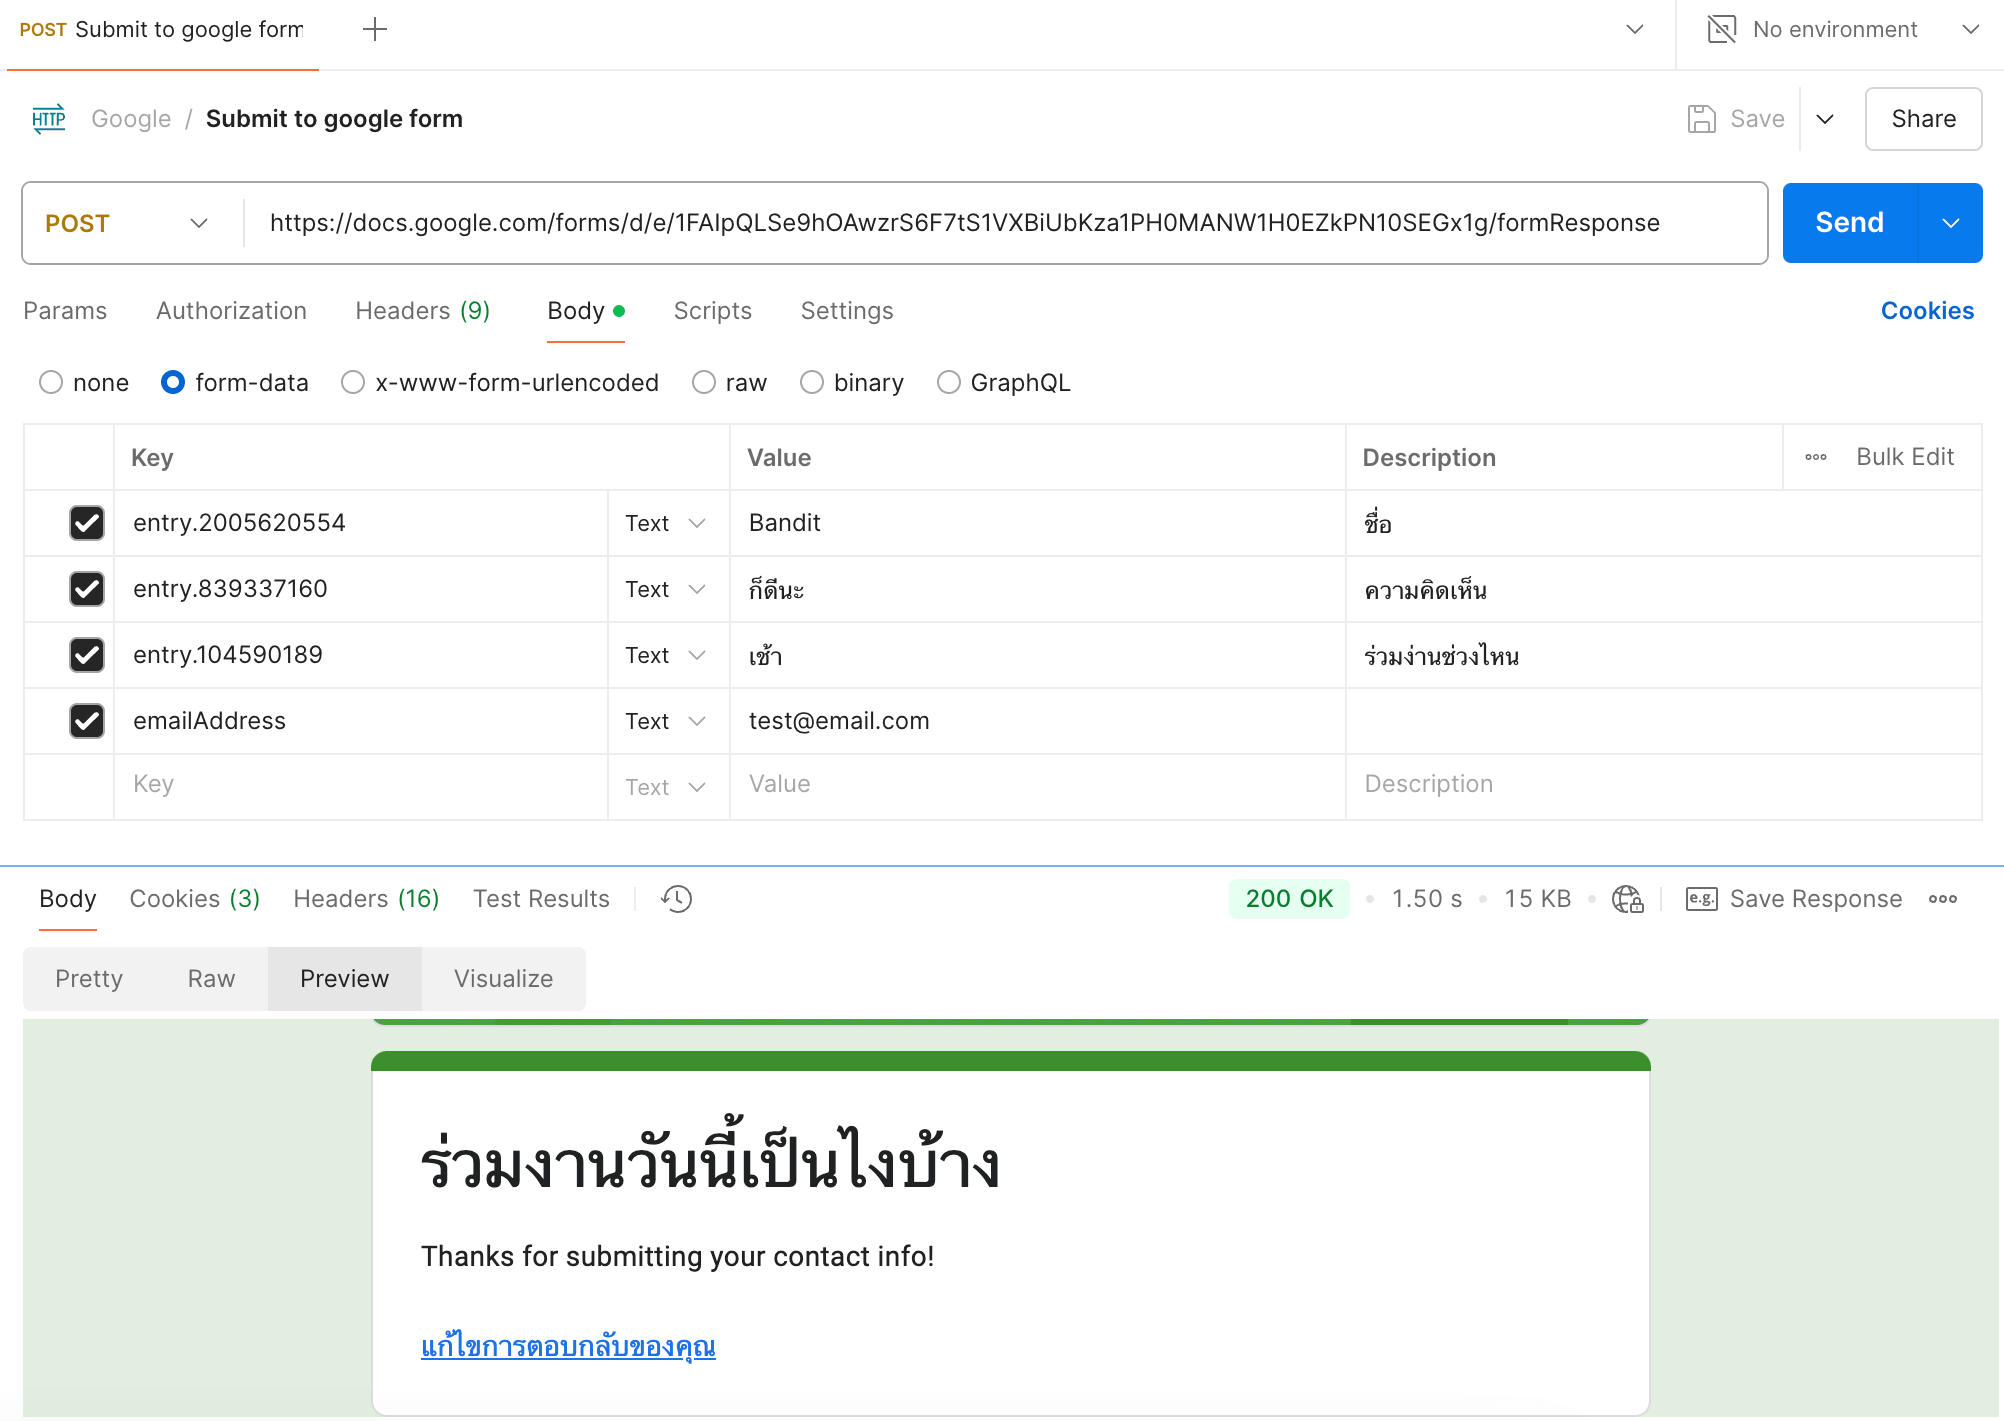Viewport: 2004px width, 1421px height.
Task: Toggle none body type radio button
Action: (x=49, y=383)
